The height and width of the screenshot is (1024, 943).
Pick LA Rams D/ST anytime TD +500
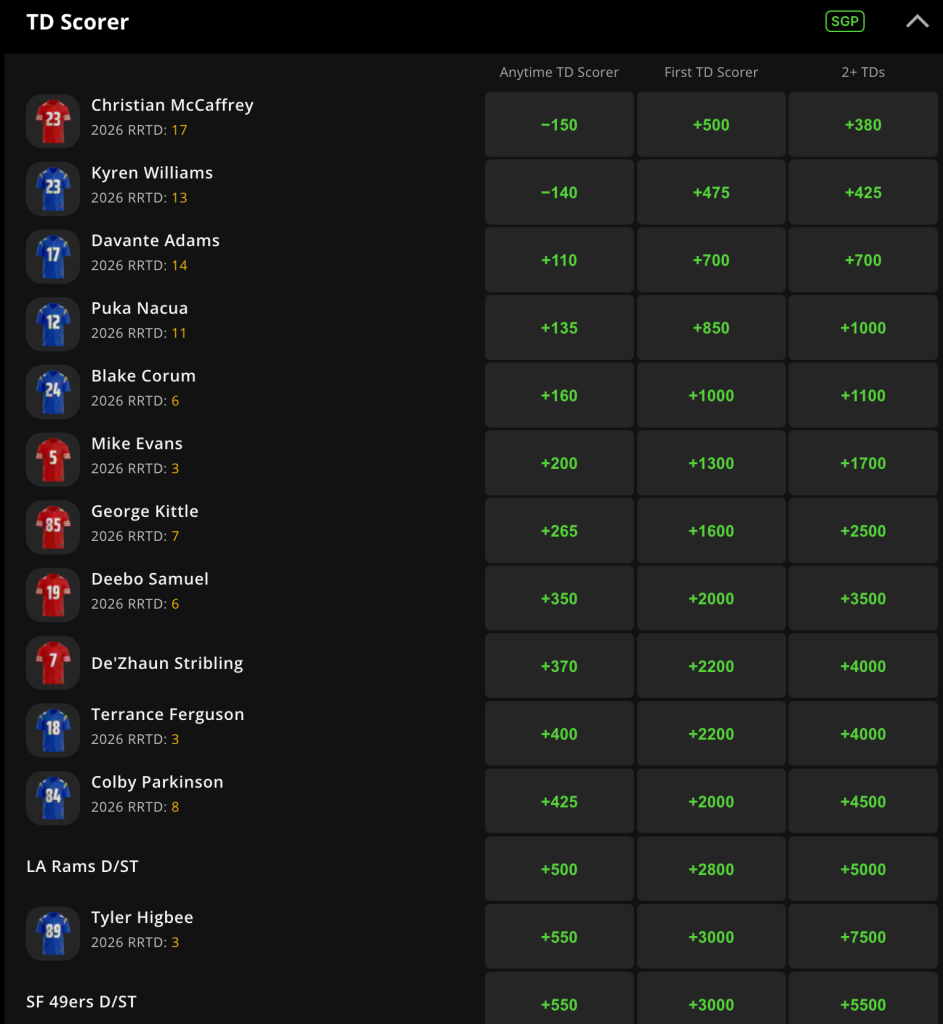559,869
